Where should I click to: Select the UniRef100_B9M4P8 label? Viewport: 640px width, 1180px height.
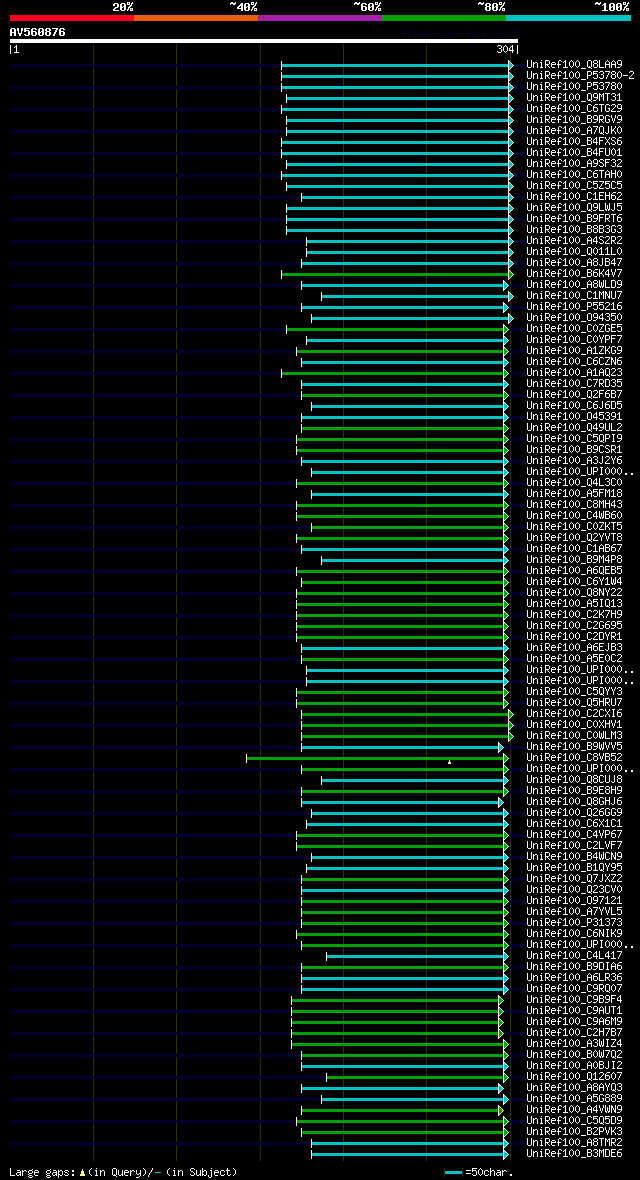(574, 559)
